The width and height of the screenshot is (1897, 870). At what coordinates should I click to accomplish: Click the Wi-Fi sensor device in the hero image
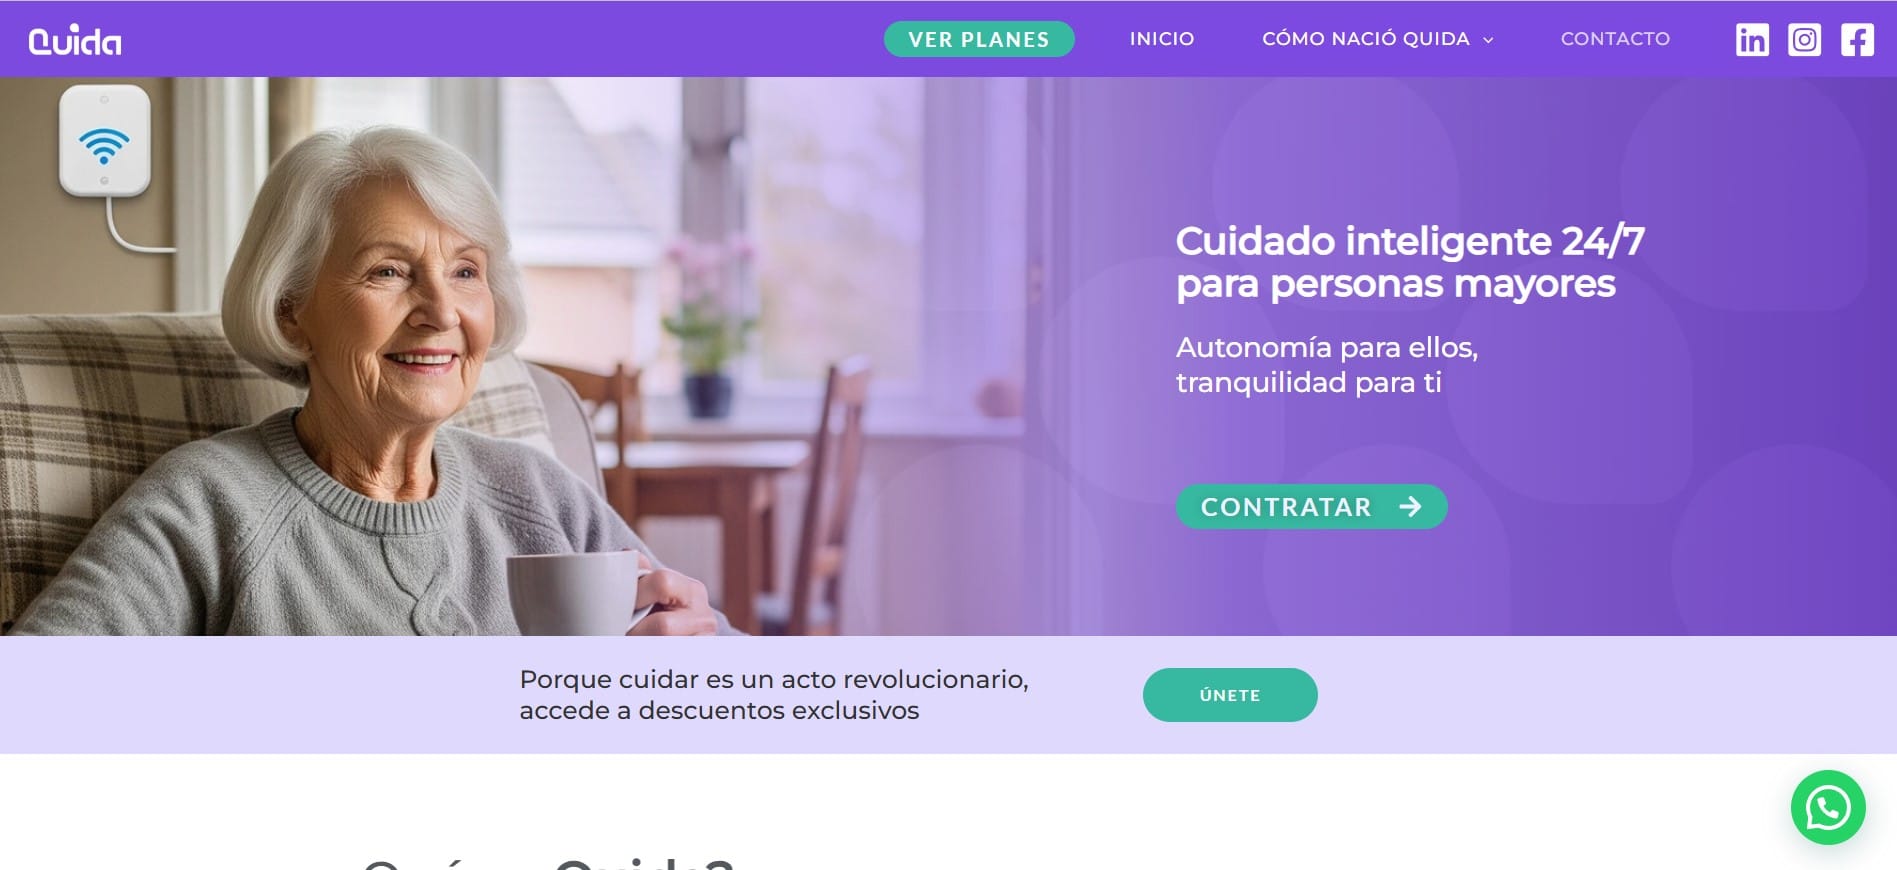tap(104, 141)
